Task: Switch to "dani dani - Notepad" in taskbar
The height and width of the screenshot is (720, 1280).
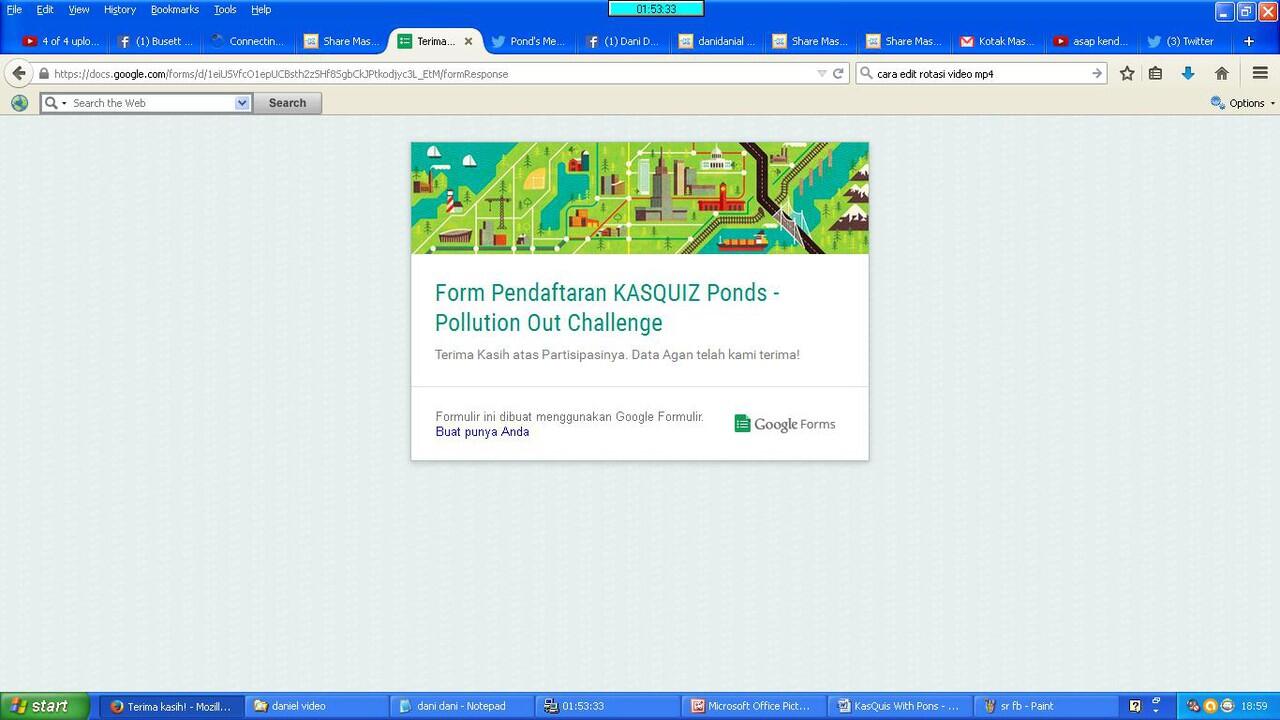Action: (x=461, y=706)
